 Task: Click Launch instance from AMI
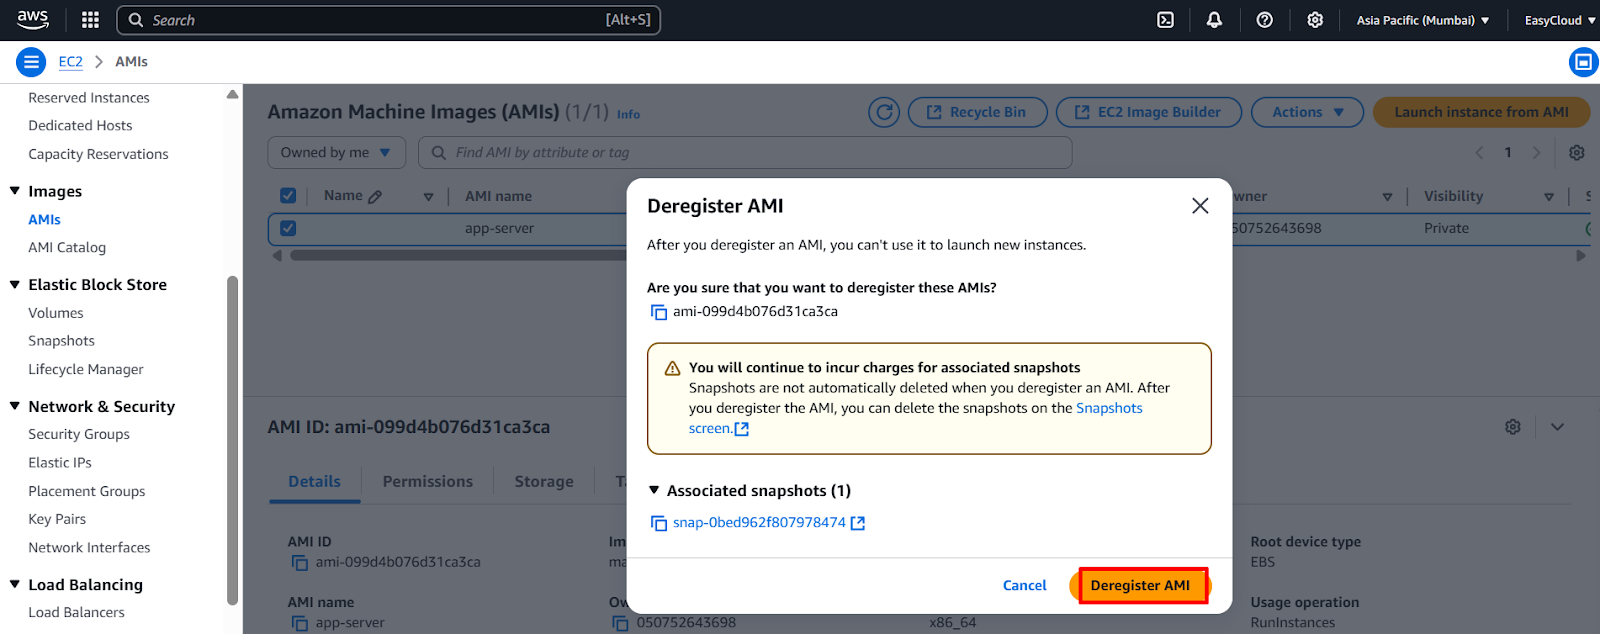click(1481, 112)
